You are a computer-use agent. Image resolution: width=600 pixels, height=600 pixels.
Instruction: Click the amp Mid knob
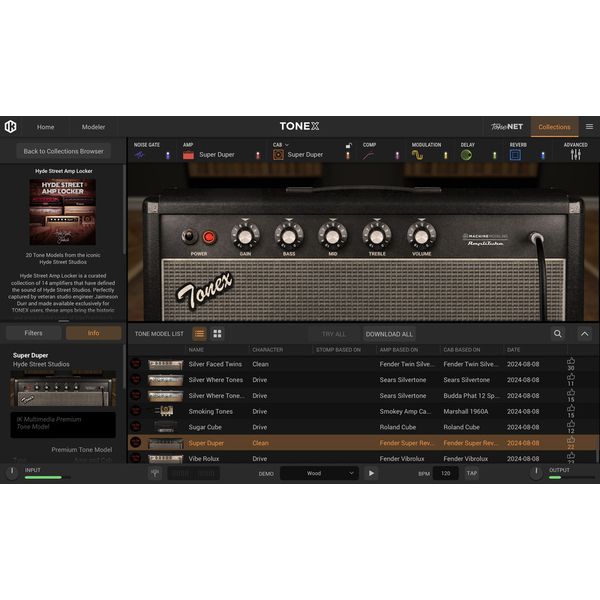pyautogui.click(x=333, y=236)
